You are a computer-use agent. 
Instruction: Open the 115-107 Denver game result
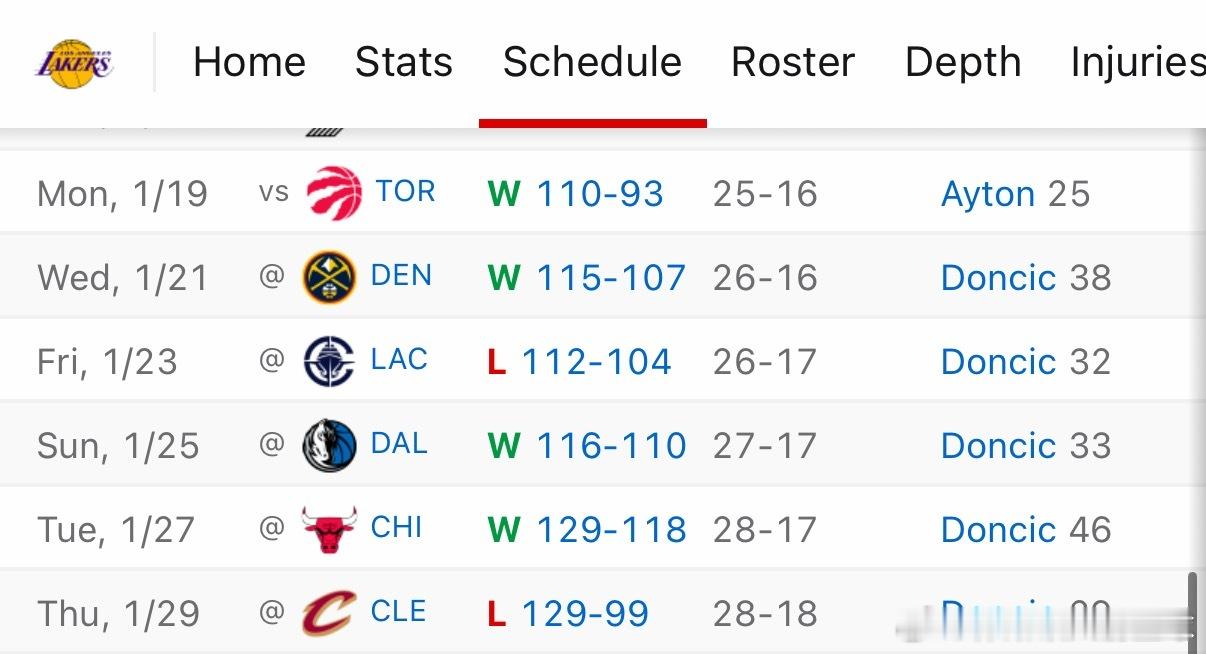click(x=611, y=278)
